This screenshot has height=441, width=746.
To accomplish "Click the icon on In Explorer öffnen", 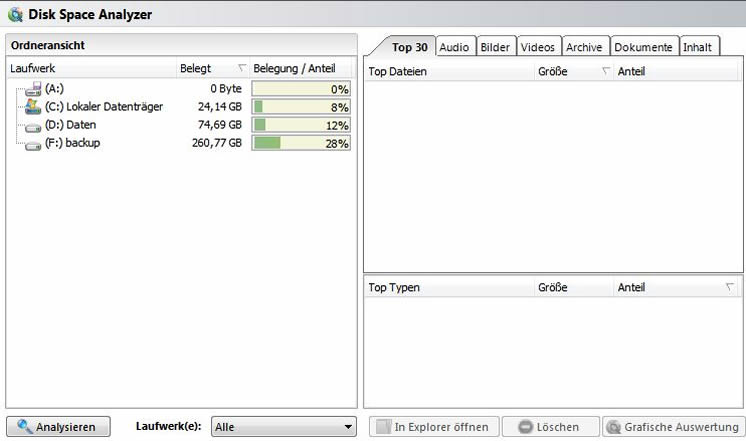I will tap(383, 427).
